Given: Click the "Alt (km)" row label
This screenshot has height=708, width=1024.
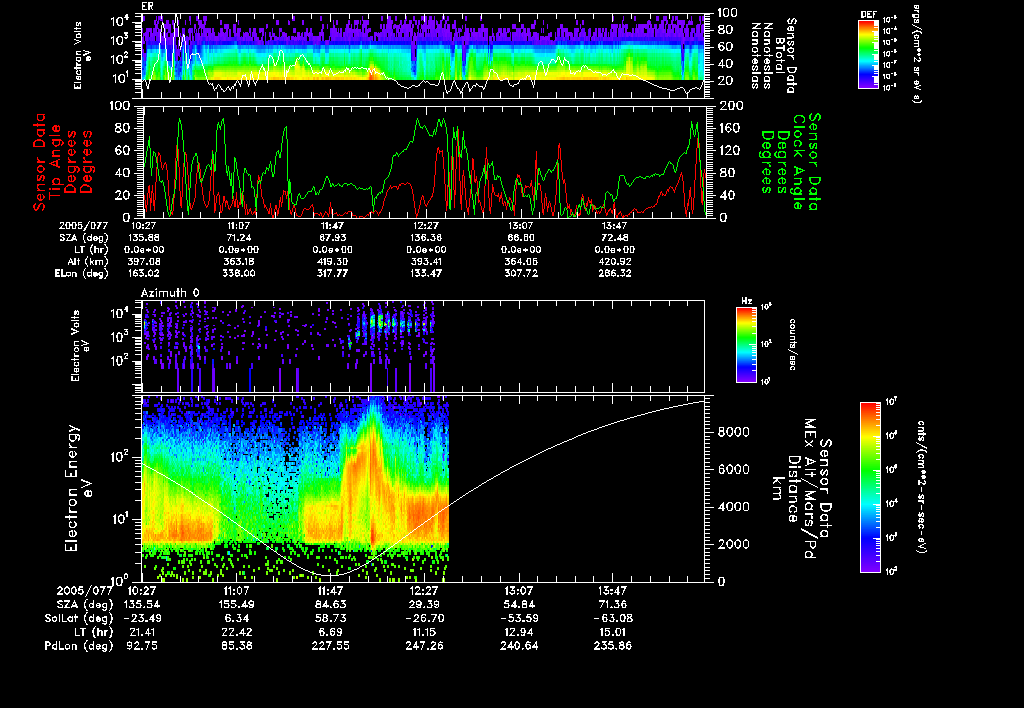Looking at the screenshot, I should coord(90,261).
